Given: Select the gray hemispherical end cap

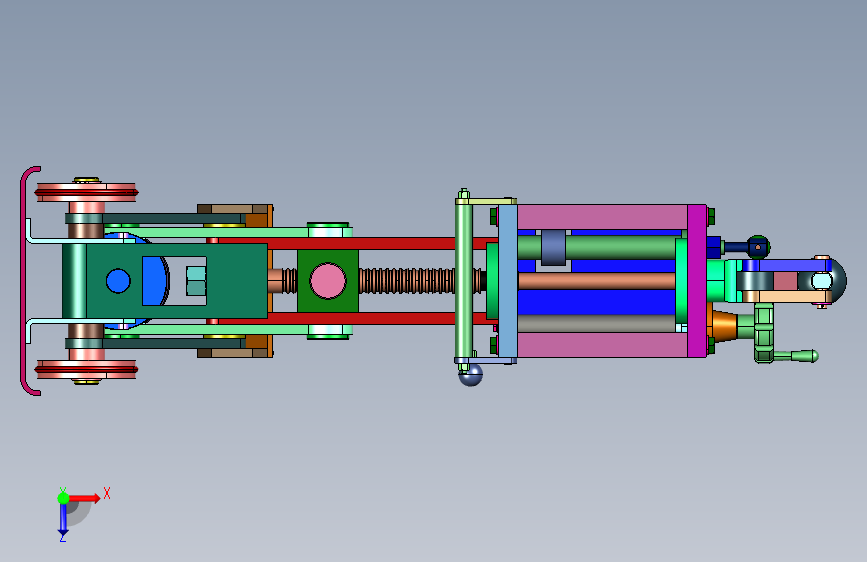Looking at the screenshot, I should click(839, 280).
